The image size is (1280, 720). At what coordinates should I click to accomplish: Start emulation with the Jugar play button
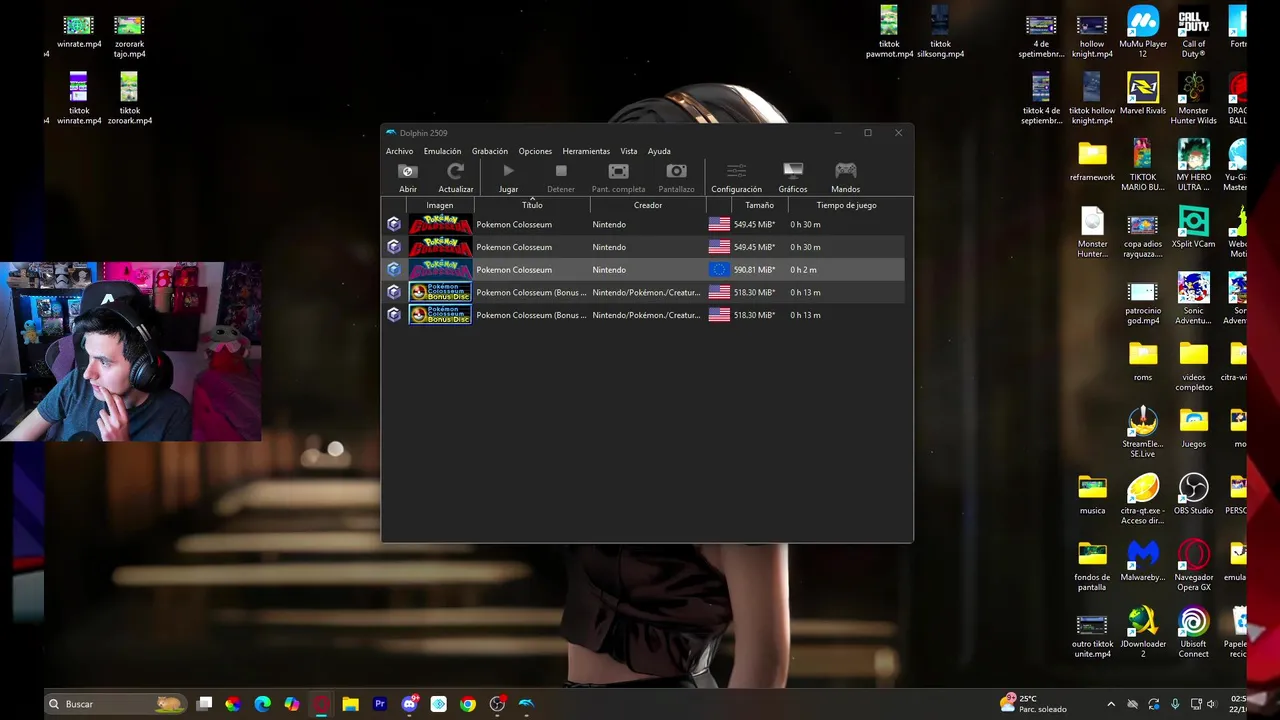click(508, 172)
